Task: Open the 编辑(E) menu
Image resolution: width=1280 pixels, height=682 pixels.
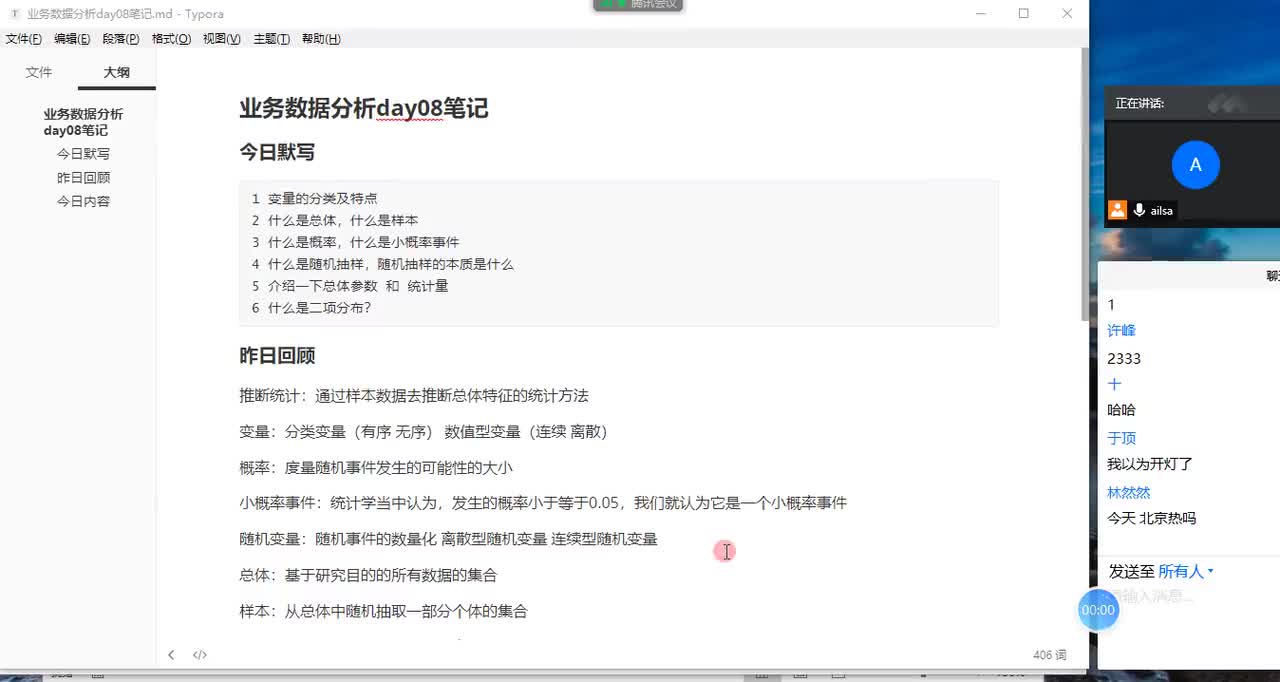Action: click(72, 39)
